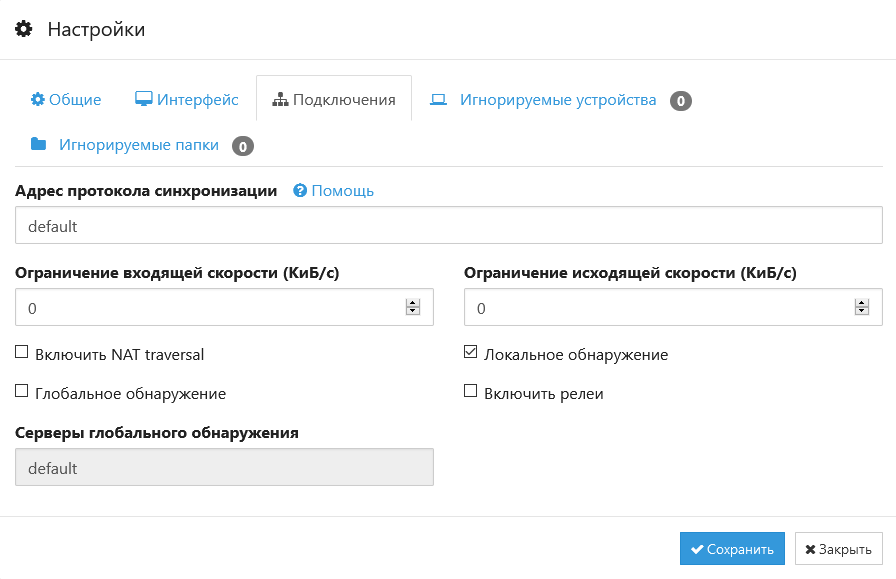Close dialog with Закрыть button
Screen dimensions: 896x579
(838, 549)
